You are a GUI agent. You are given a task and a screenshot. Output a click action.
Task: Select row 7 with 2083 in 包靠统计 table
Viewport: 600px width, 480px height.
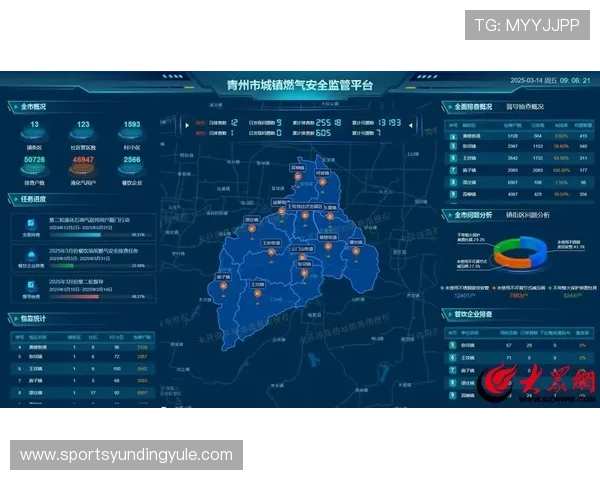point(83,380)
